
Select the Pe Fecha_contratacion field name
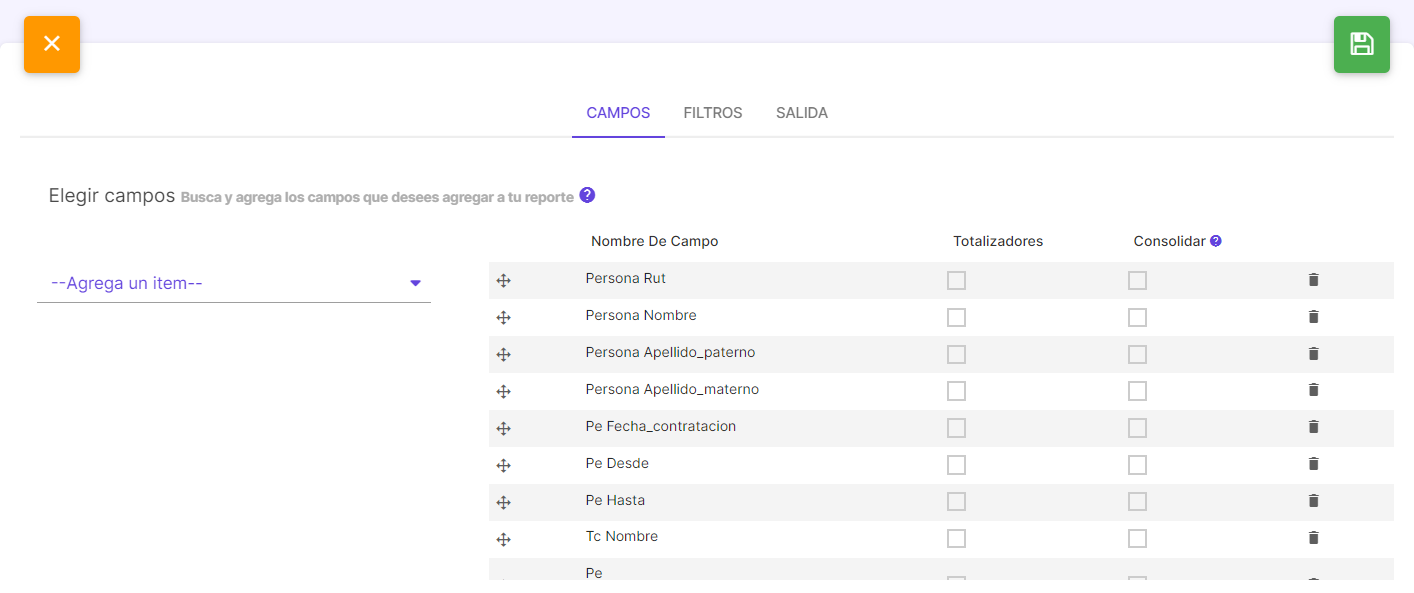(x=661, y=426)
